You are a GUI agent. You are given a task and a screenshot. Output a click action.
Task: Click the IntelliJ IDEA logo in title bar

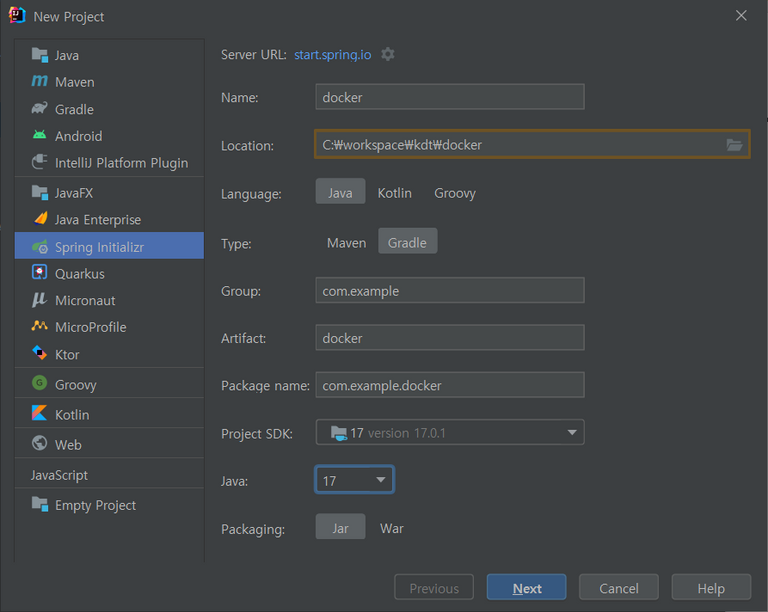point(17,16)
